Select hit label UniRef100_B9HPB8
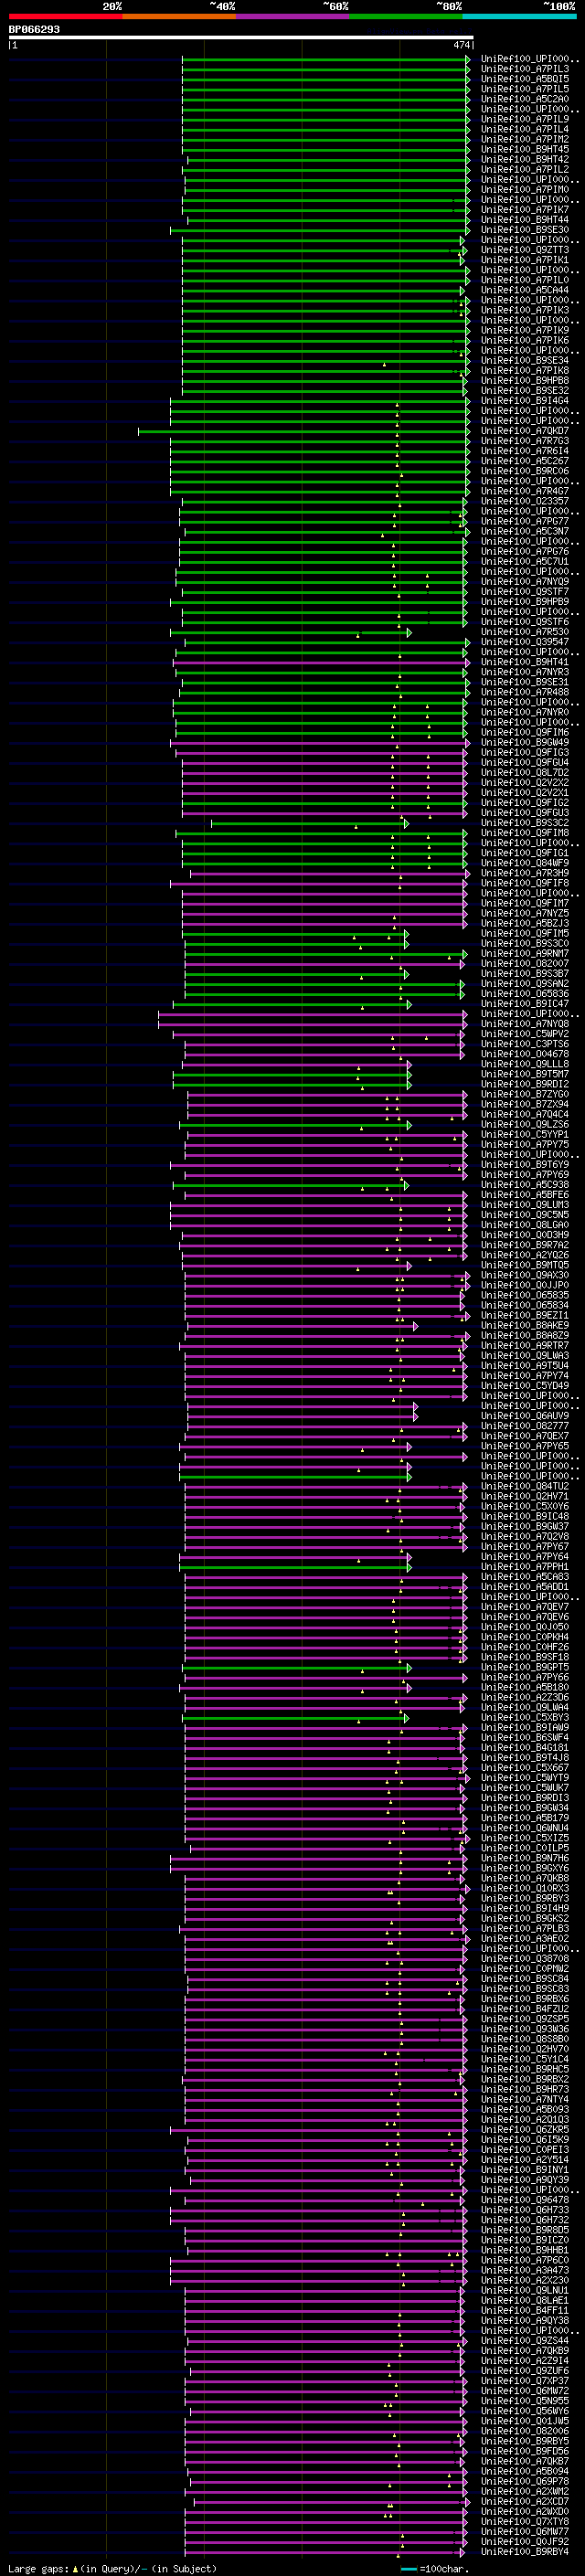 tap(525, 380)
